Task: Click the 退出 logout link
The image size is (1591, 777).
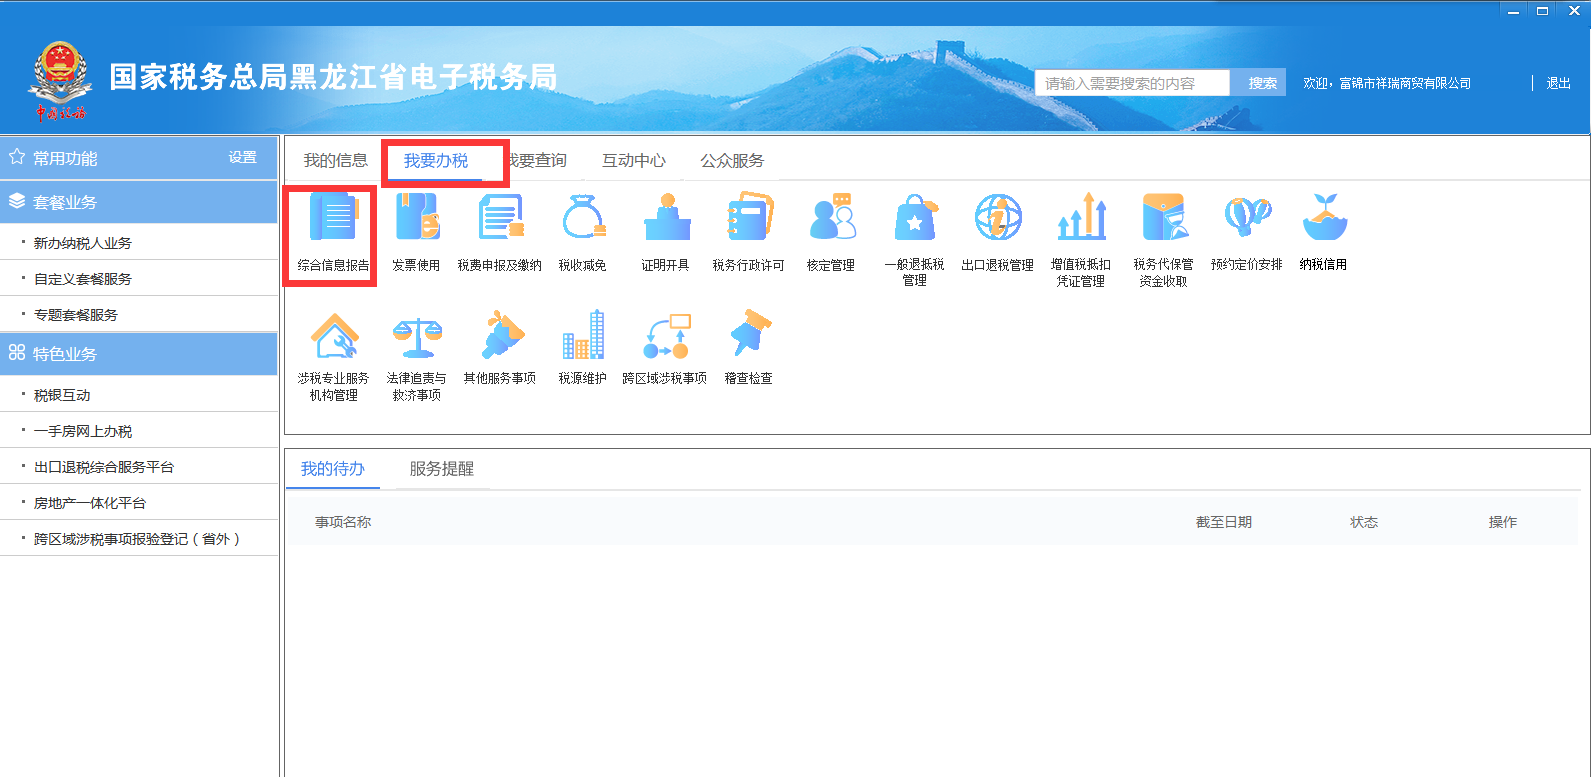Action: pyautogui.click(x=1558, y=83)
